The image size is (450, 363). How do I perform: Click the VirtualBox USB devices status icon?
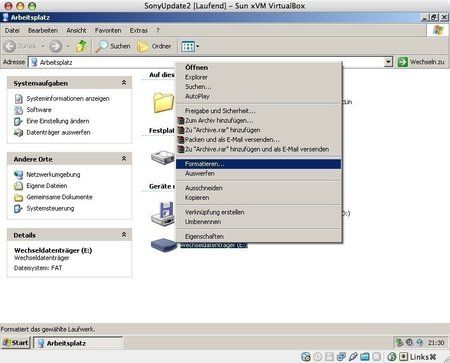coord(353,357)
